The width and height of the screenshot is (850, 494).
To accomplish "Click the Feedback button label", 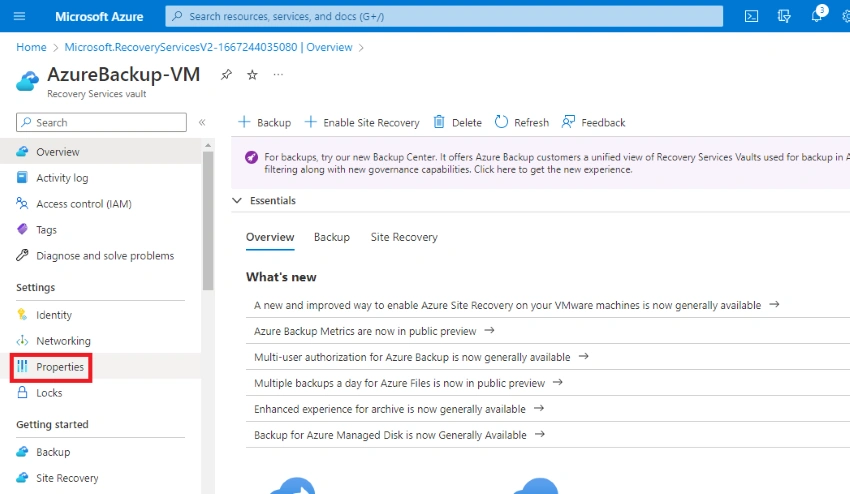I will click(603, 123).
